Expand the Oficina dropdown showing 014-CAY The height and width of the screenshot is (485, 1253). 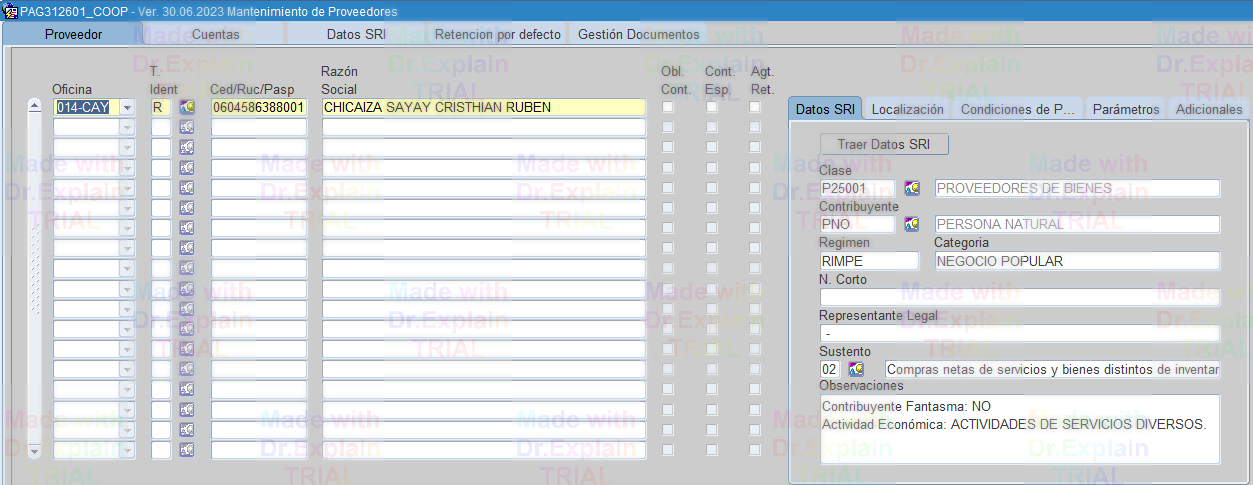127,107
